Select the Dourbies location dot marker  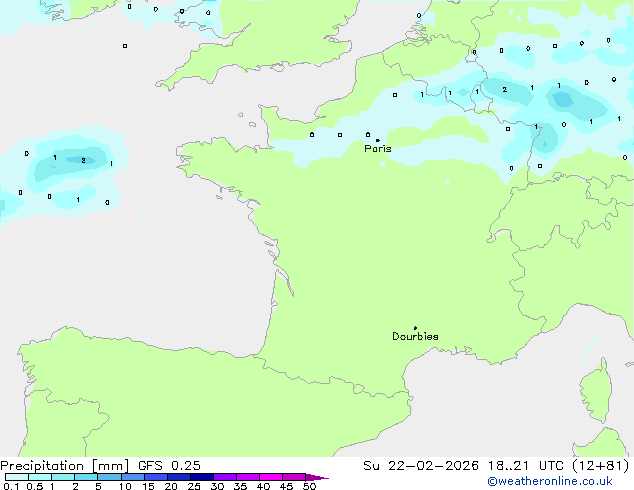(415, 328)
